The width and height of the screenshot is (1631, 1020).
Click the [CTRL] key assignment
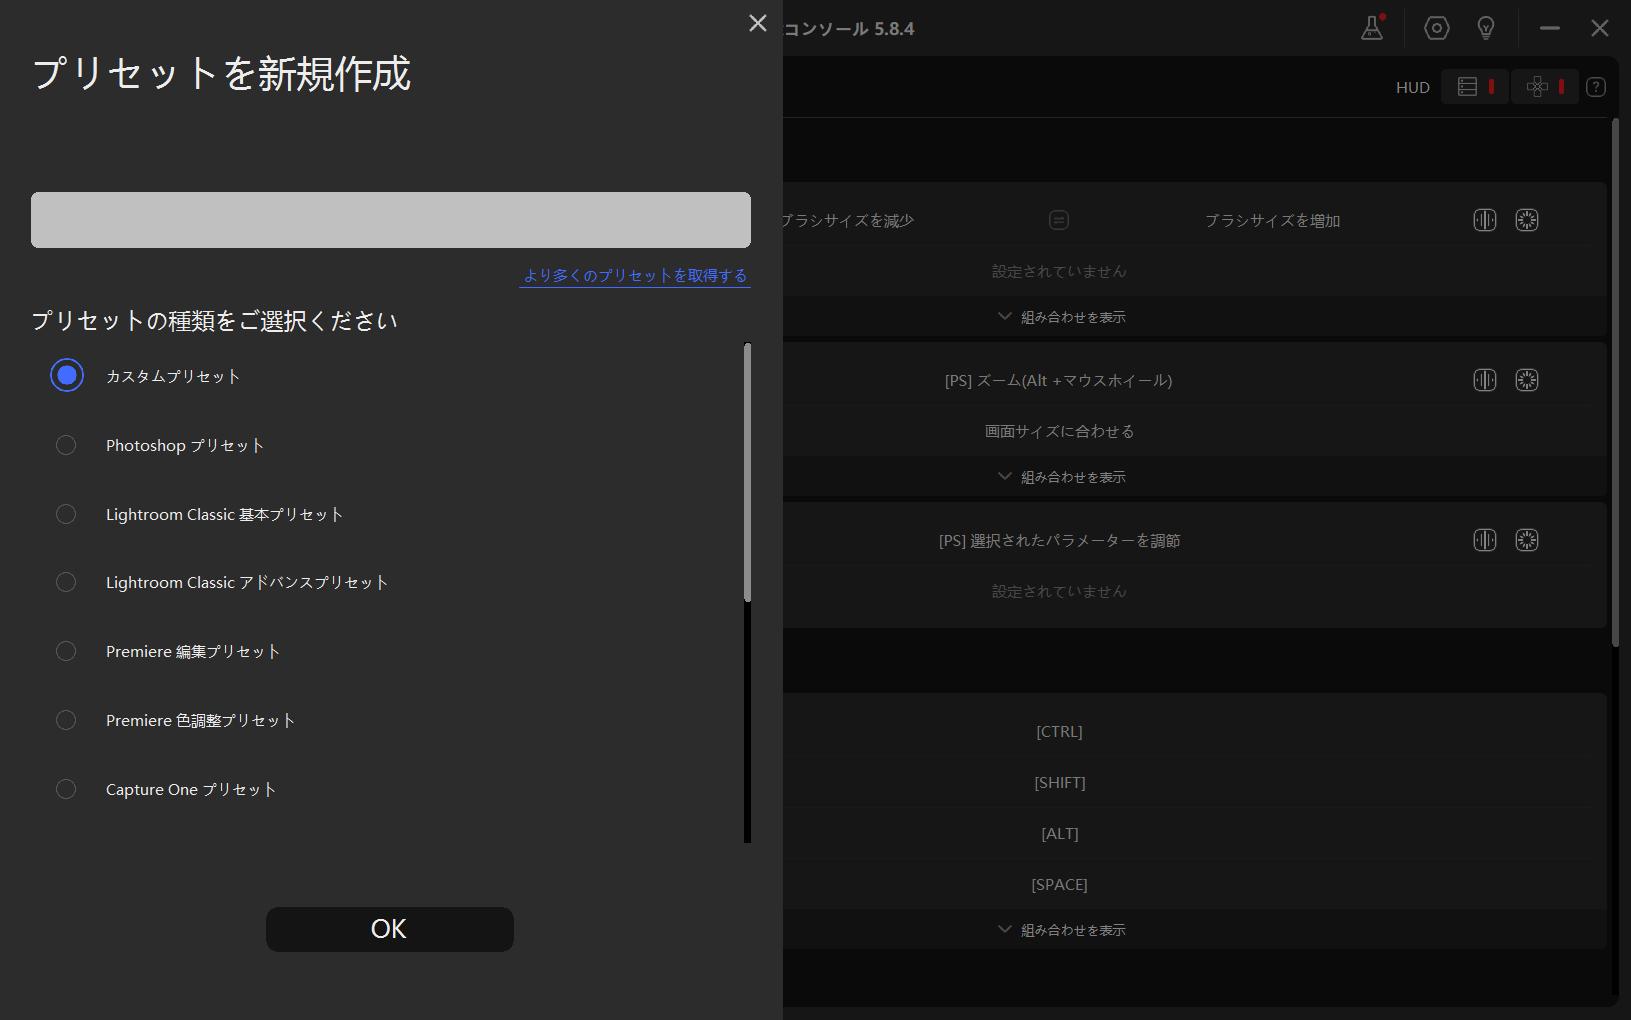pyautogui.click(x=1059, y=732)
